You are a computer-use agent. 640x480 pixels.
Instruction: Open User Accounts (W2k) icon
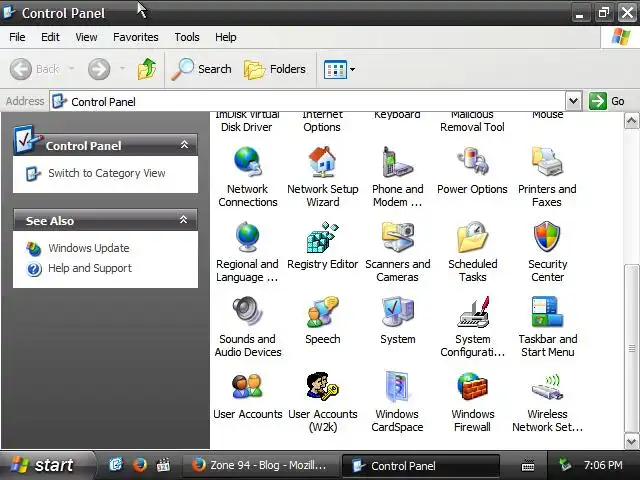click(x=322, y=387)
